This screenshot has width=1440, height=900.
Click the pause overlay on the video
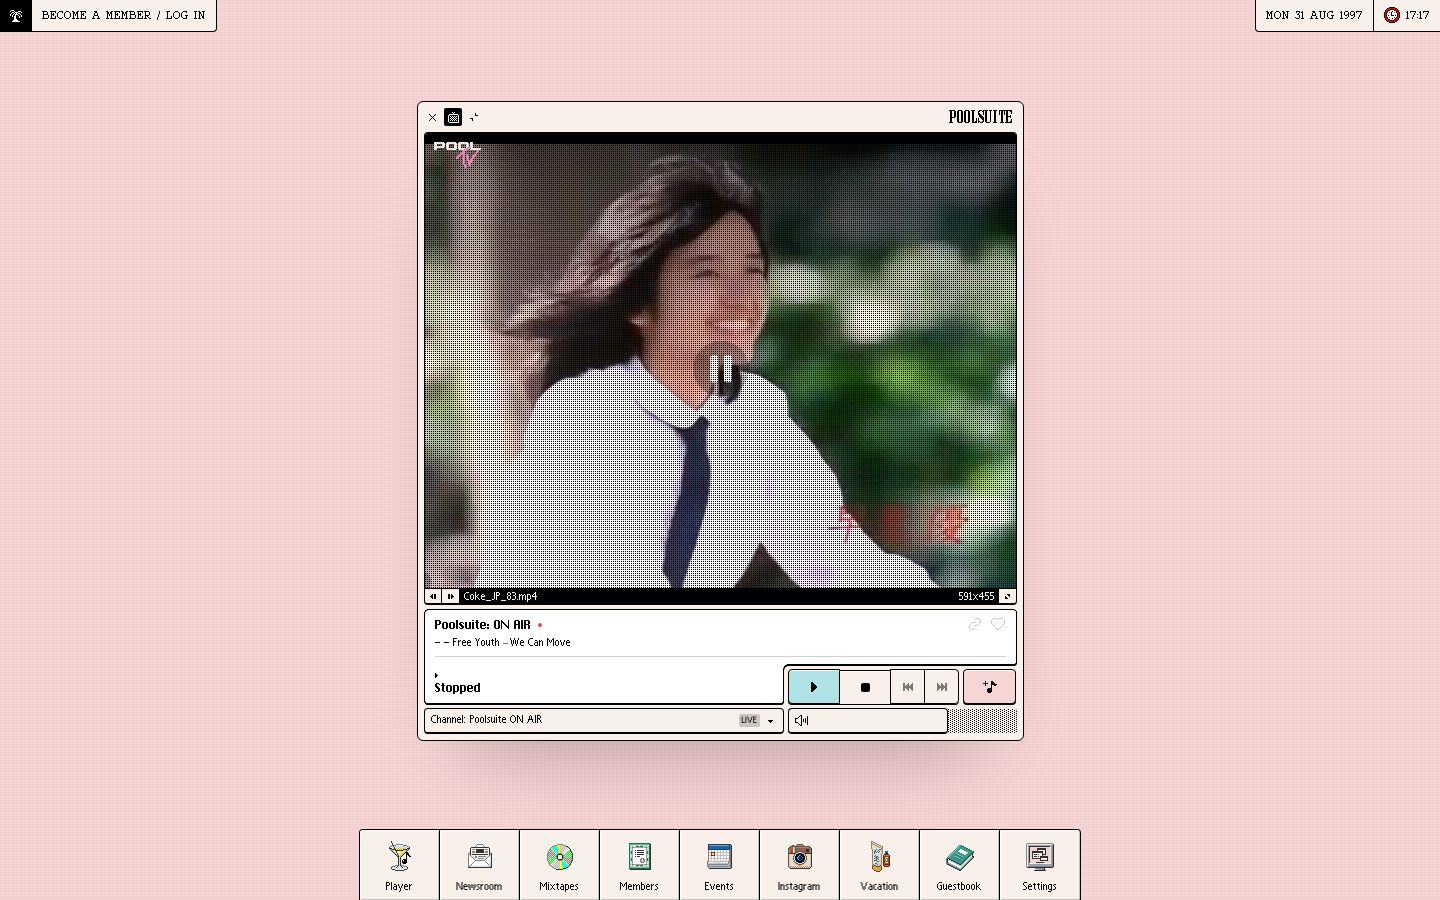(x=720, y=369)
